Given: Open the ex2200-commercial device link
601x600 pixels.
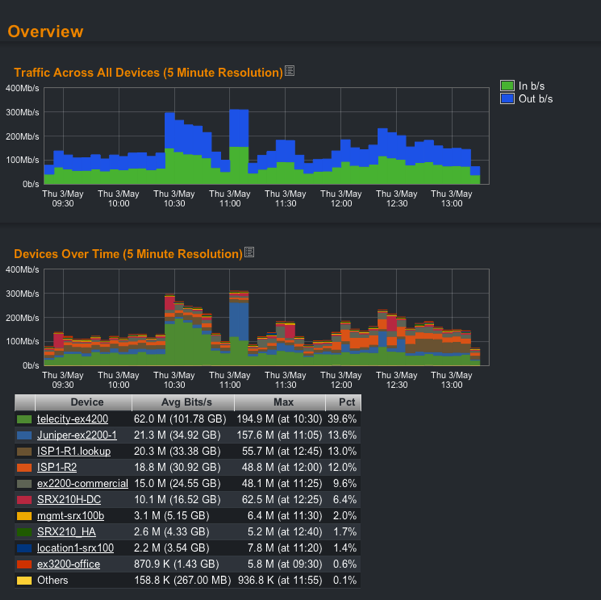Looking at the screenshot, I should click(82, 483).
